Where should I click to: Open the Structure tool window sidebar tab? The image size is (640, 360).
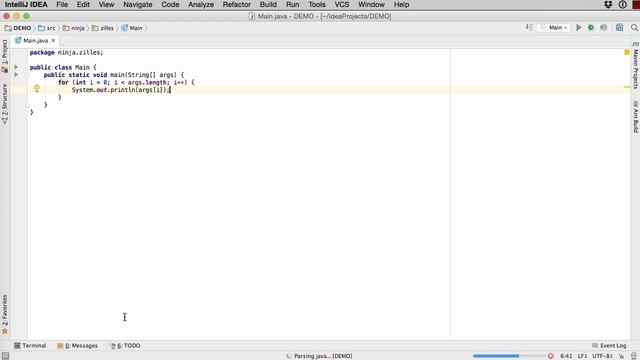pos(4,104)
